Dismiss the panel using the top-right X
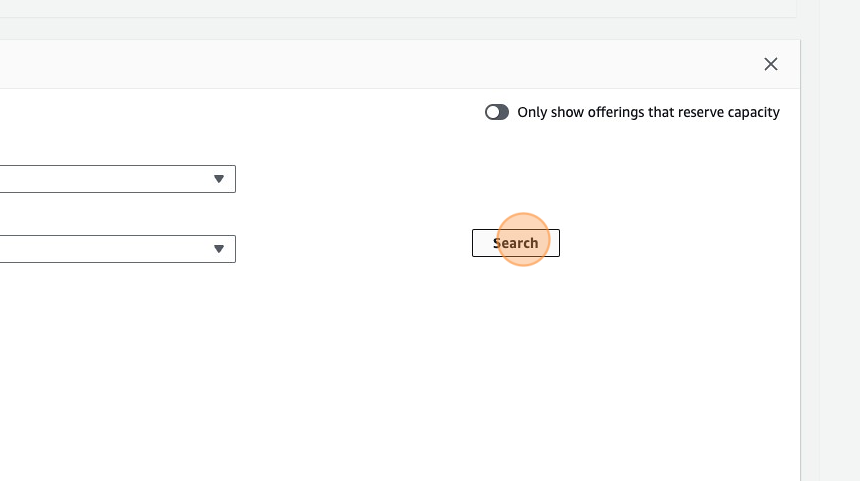Viewport: 860px width, 481px height. click(771, 64)
